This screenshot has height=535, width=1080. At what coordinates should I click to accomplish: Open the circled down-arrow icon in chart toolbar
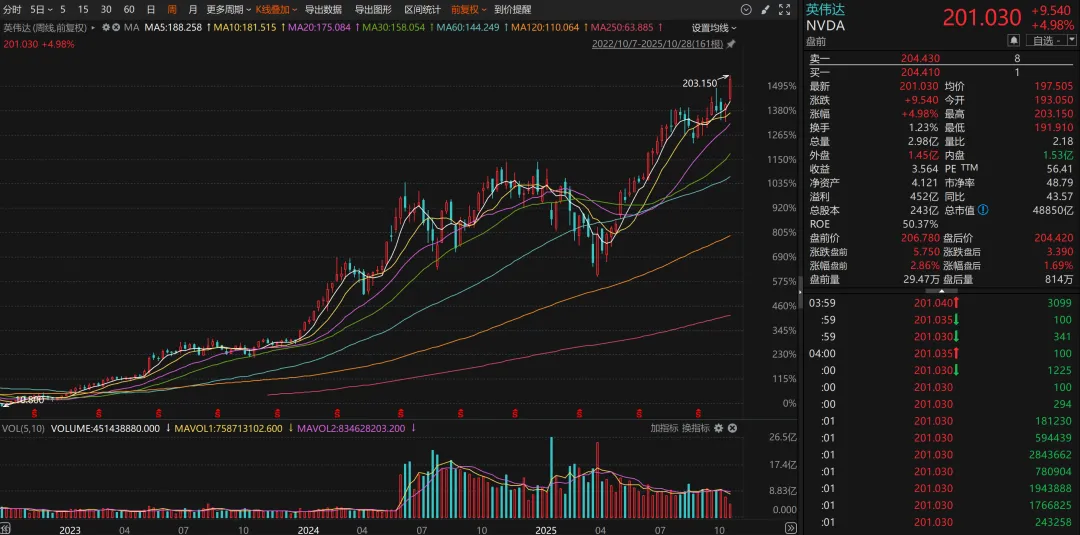pos(747,10)
